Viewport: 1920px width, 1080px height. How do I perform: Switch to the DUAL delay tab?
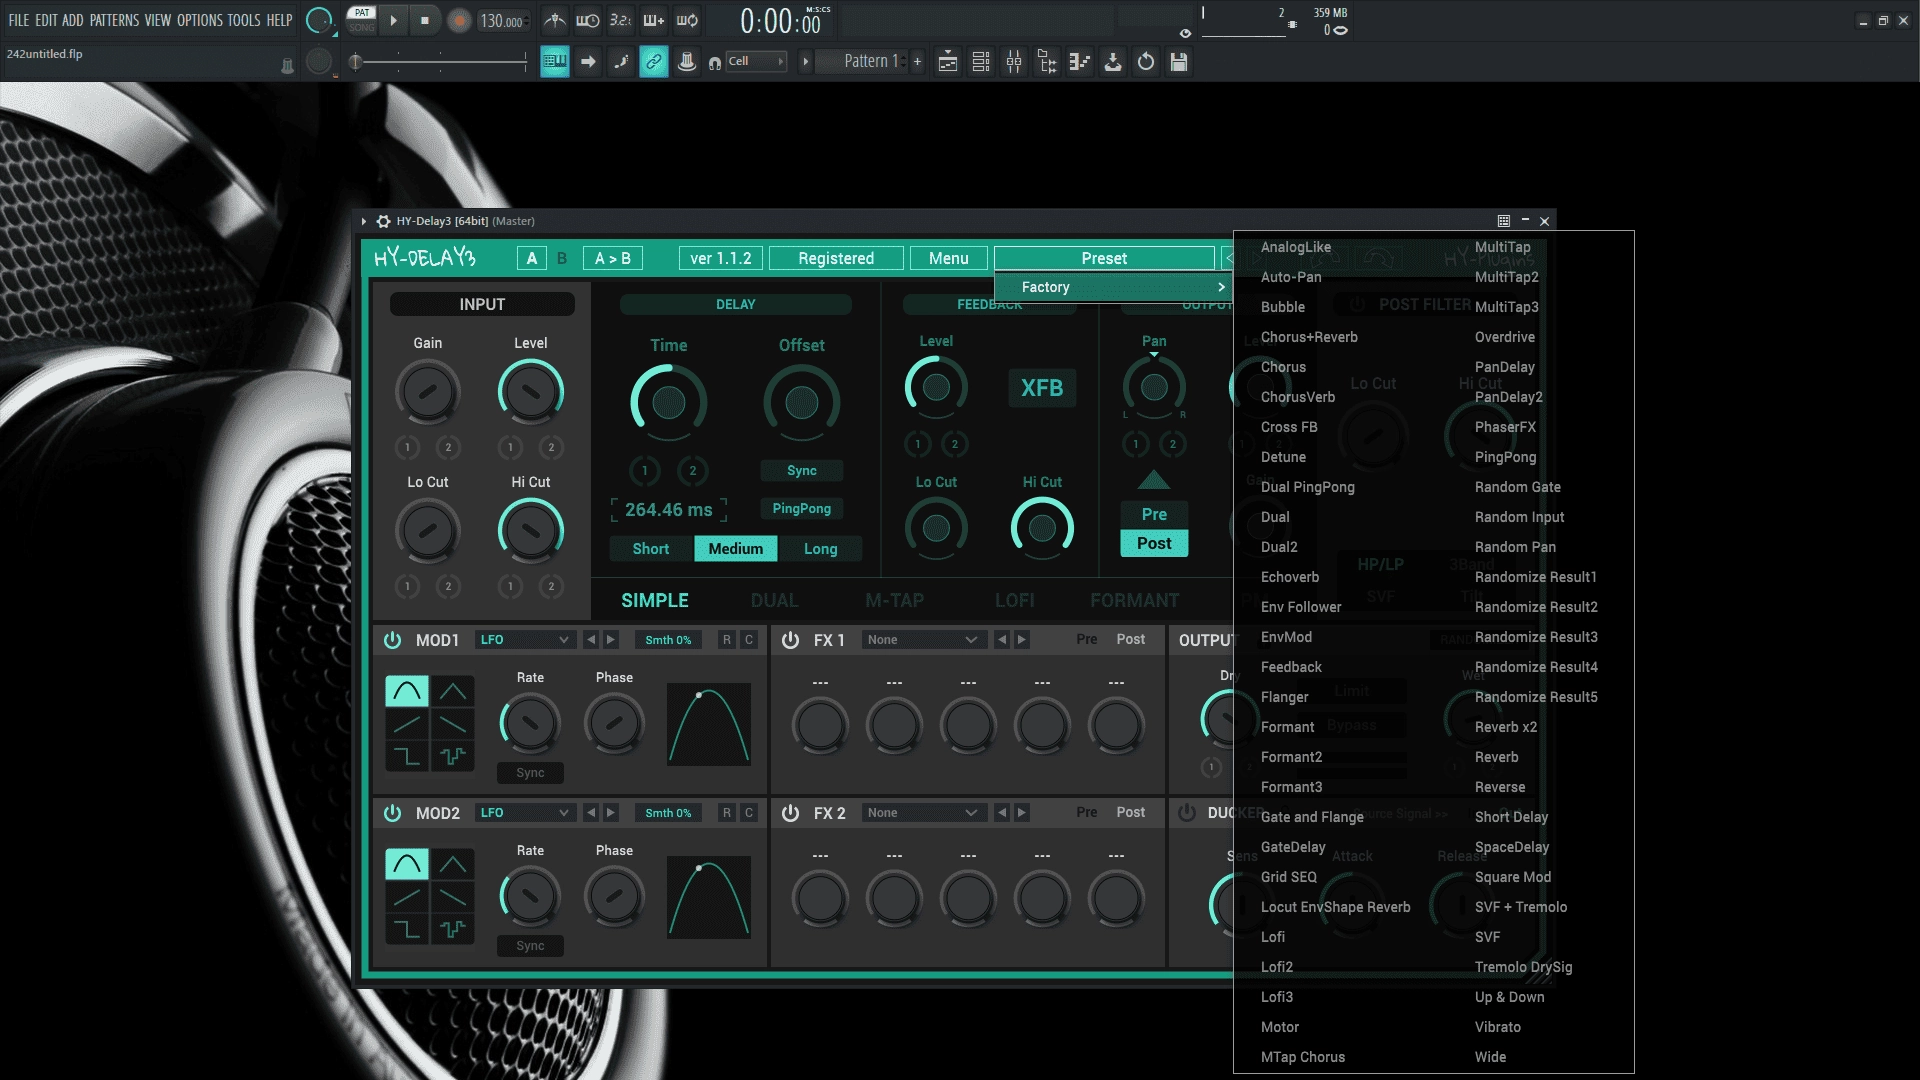coord(774,601)
